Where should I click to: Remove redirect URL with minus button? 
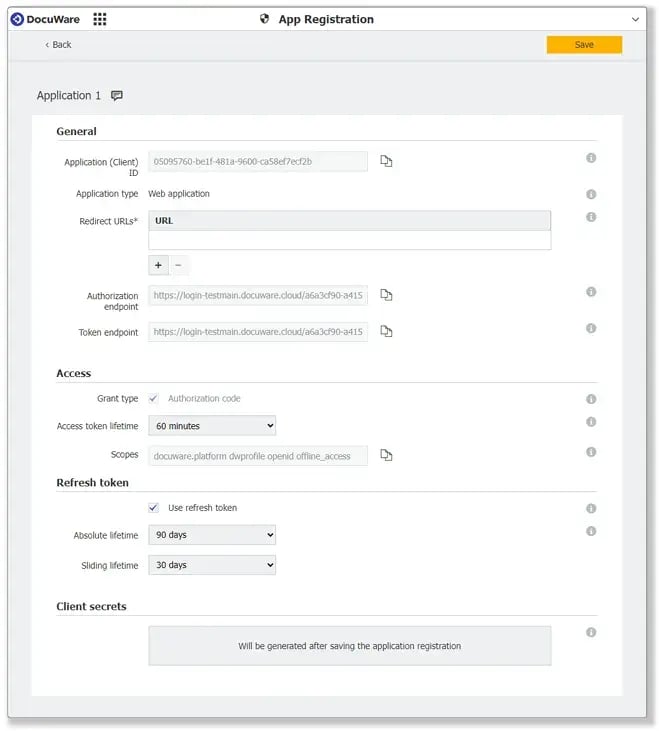(178, 265)
